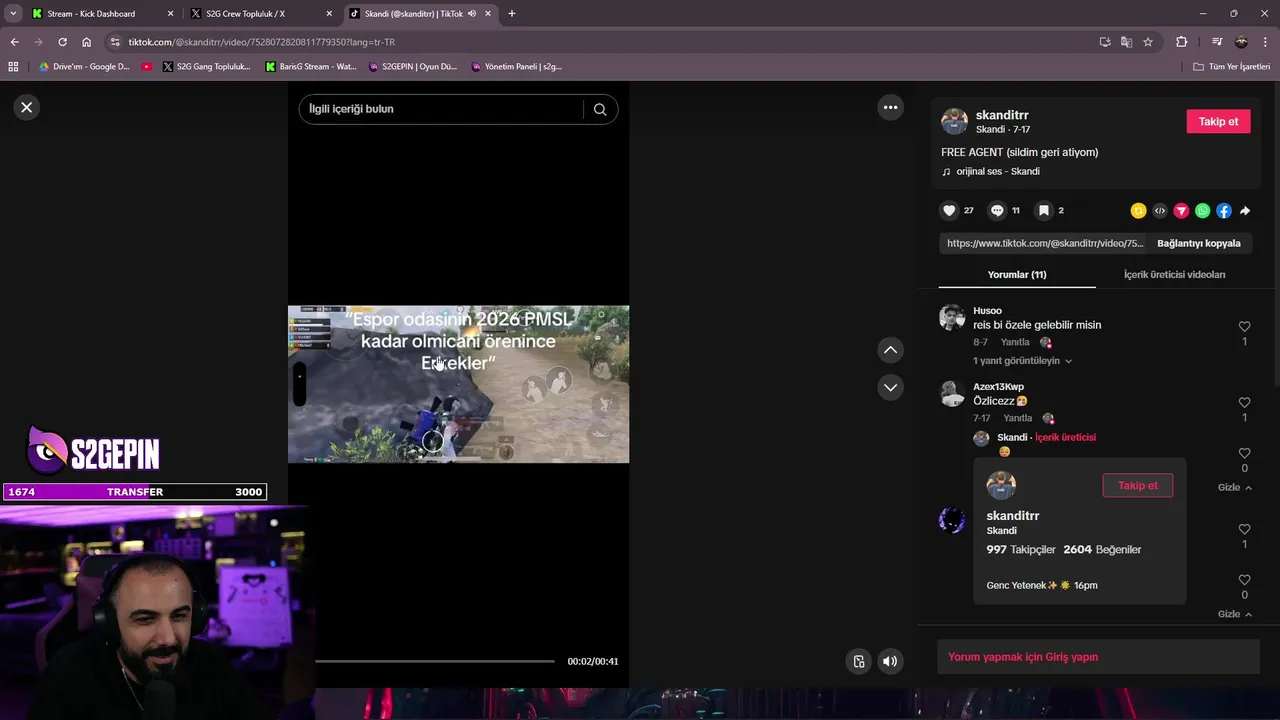
Task: Click the share arrow icon
Action: tap(1245, 211)
